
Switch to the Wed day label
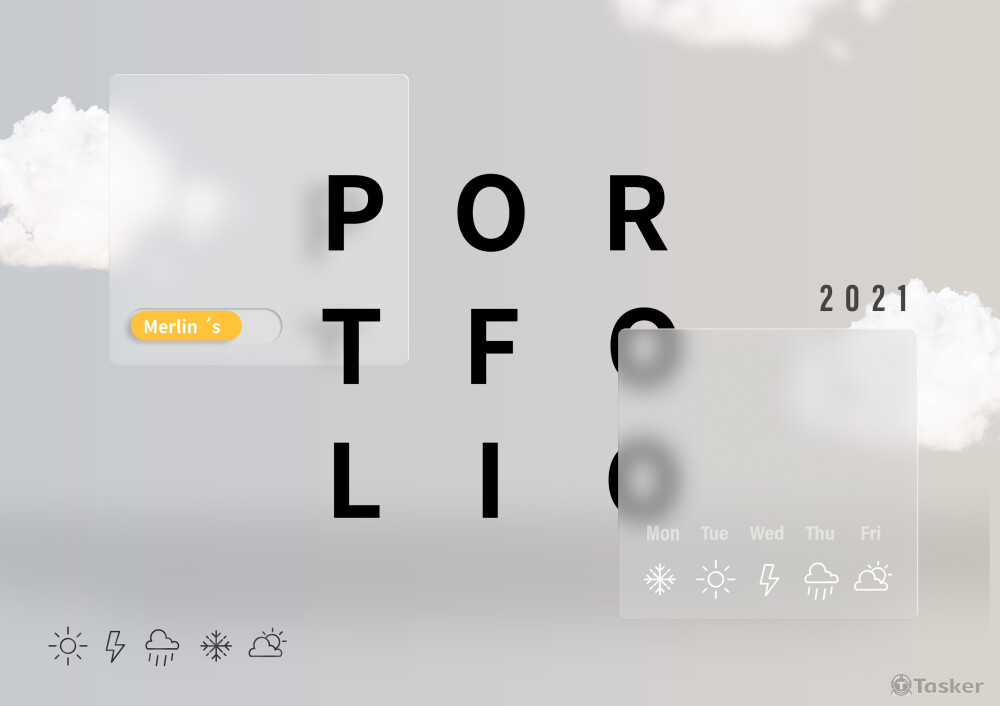tap(767, 533)
